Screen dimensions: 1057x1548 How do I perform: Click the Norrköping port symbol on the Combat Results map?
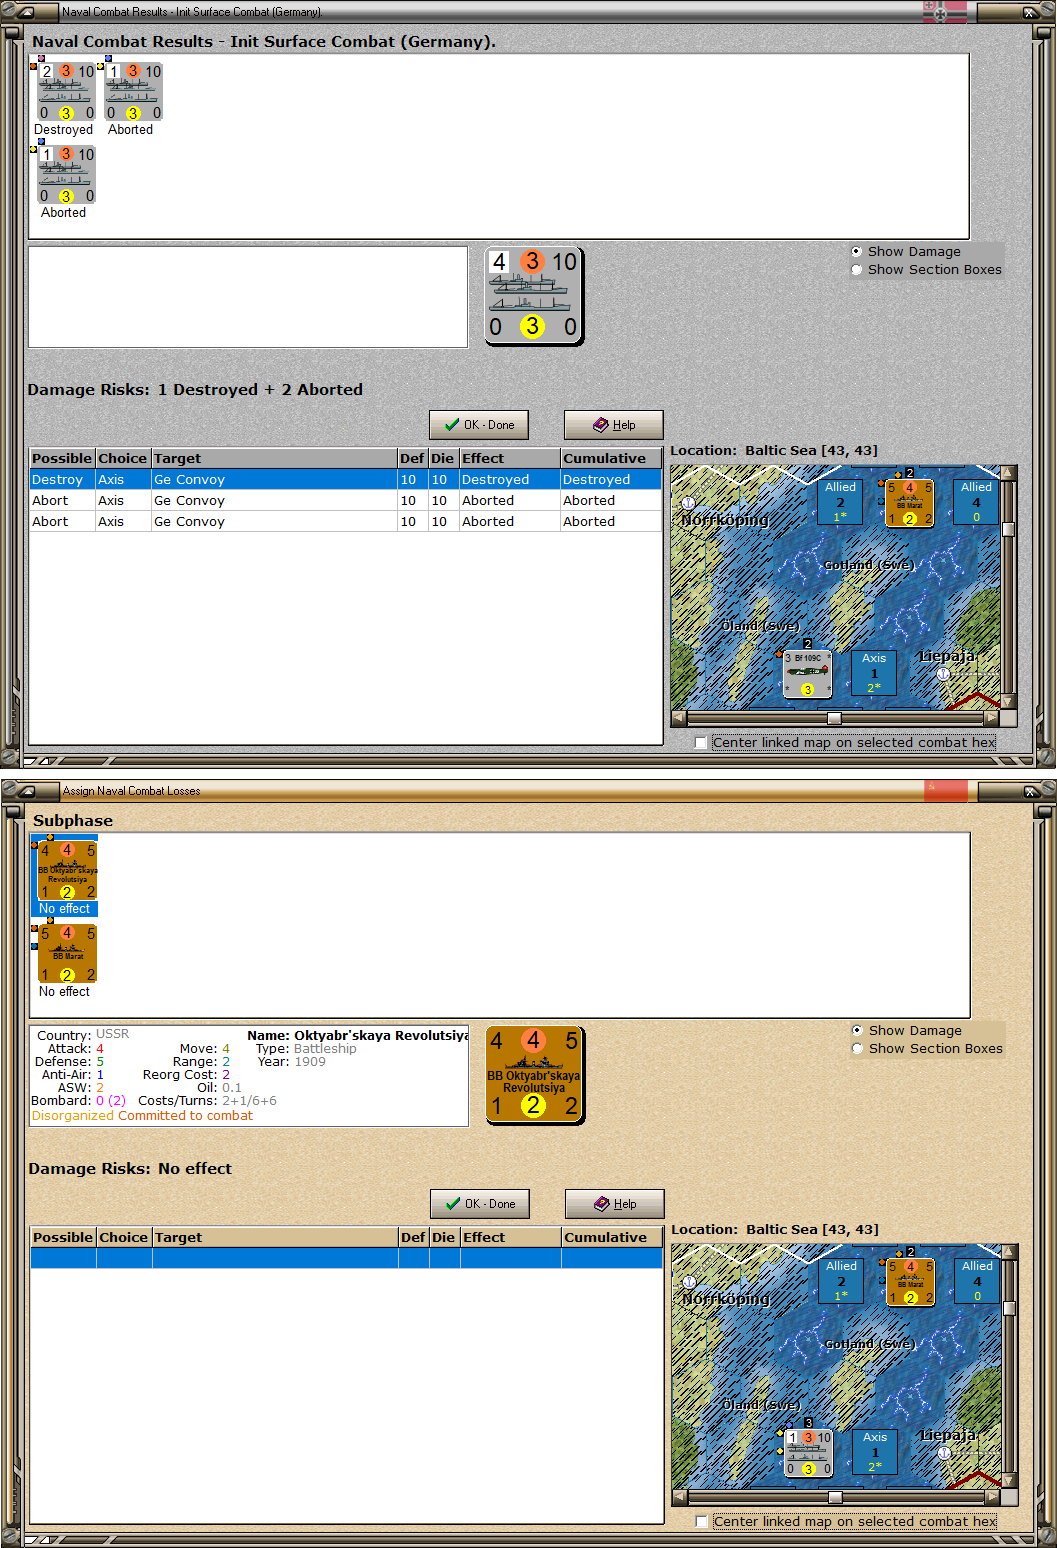coord(688,503)
